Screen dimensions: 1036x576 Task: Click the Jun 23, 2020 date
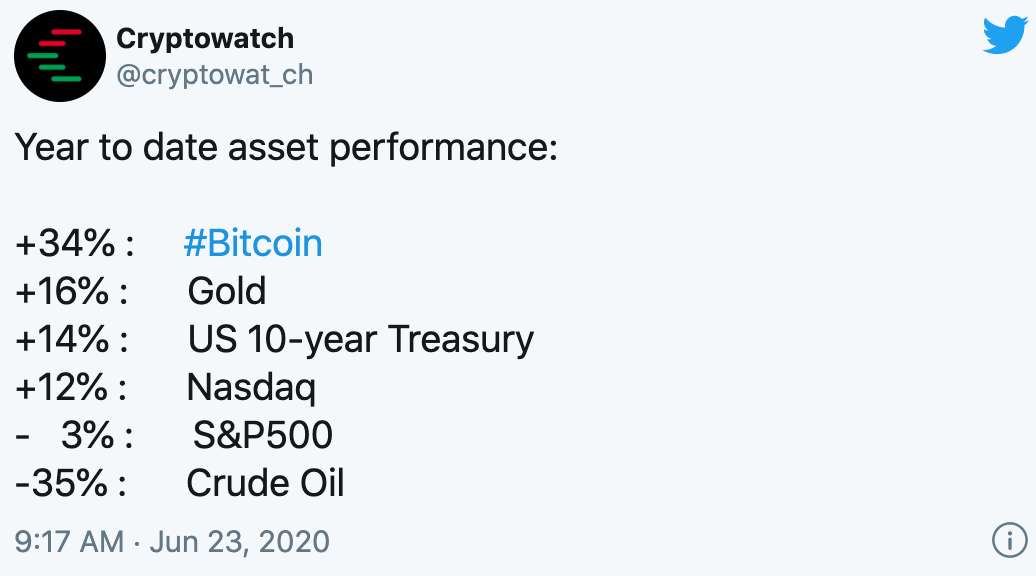point(240,542)
